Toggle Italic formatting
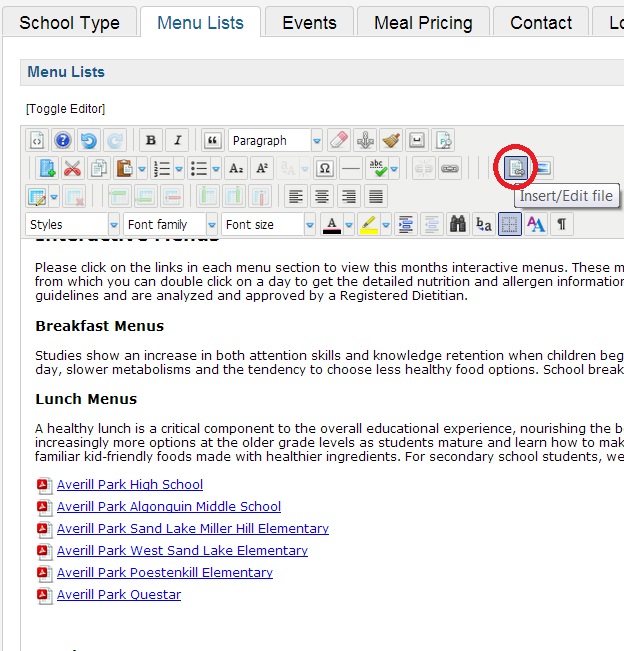 coord(177,141)
